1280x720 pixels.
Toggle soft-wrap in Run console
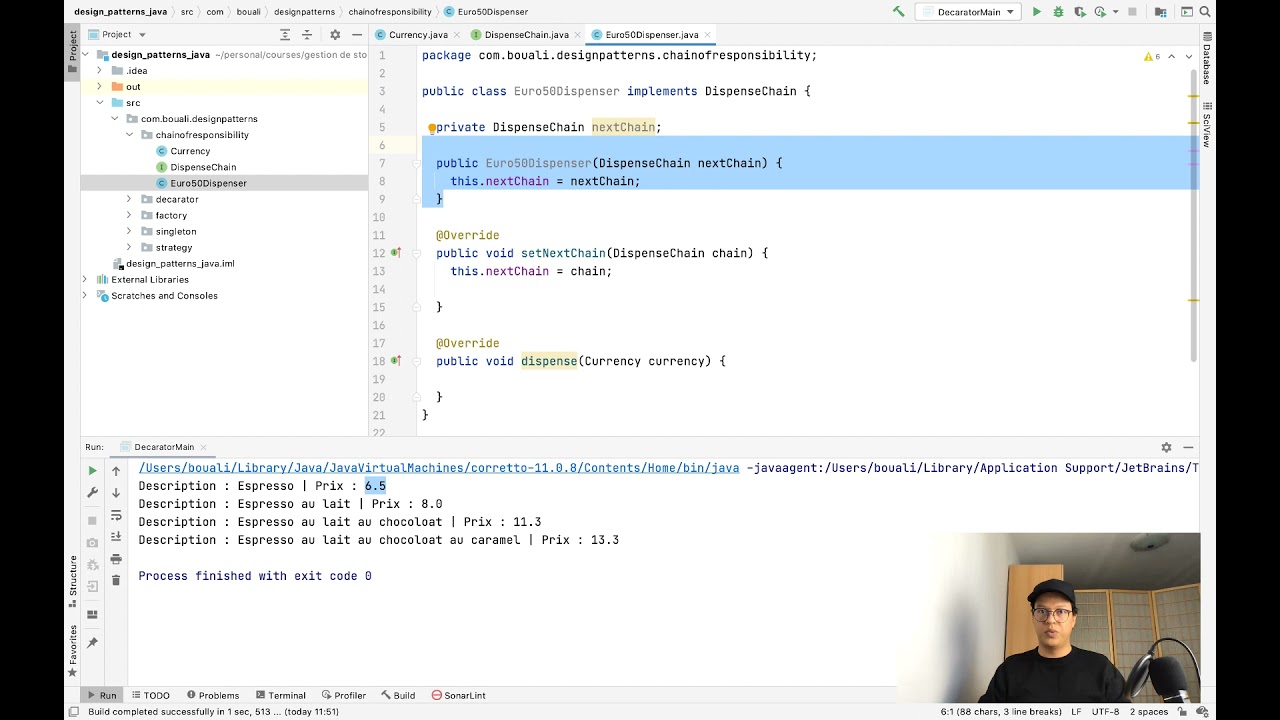pyautogui.click(x=116, y=514)
